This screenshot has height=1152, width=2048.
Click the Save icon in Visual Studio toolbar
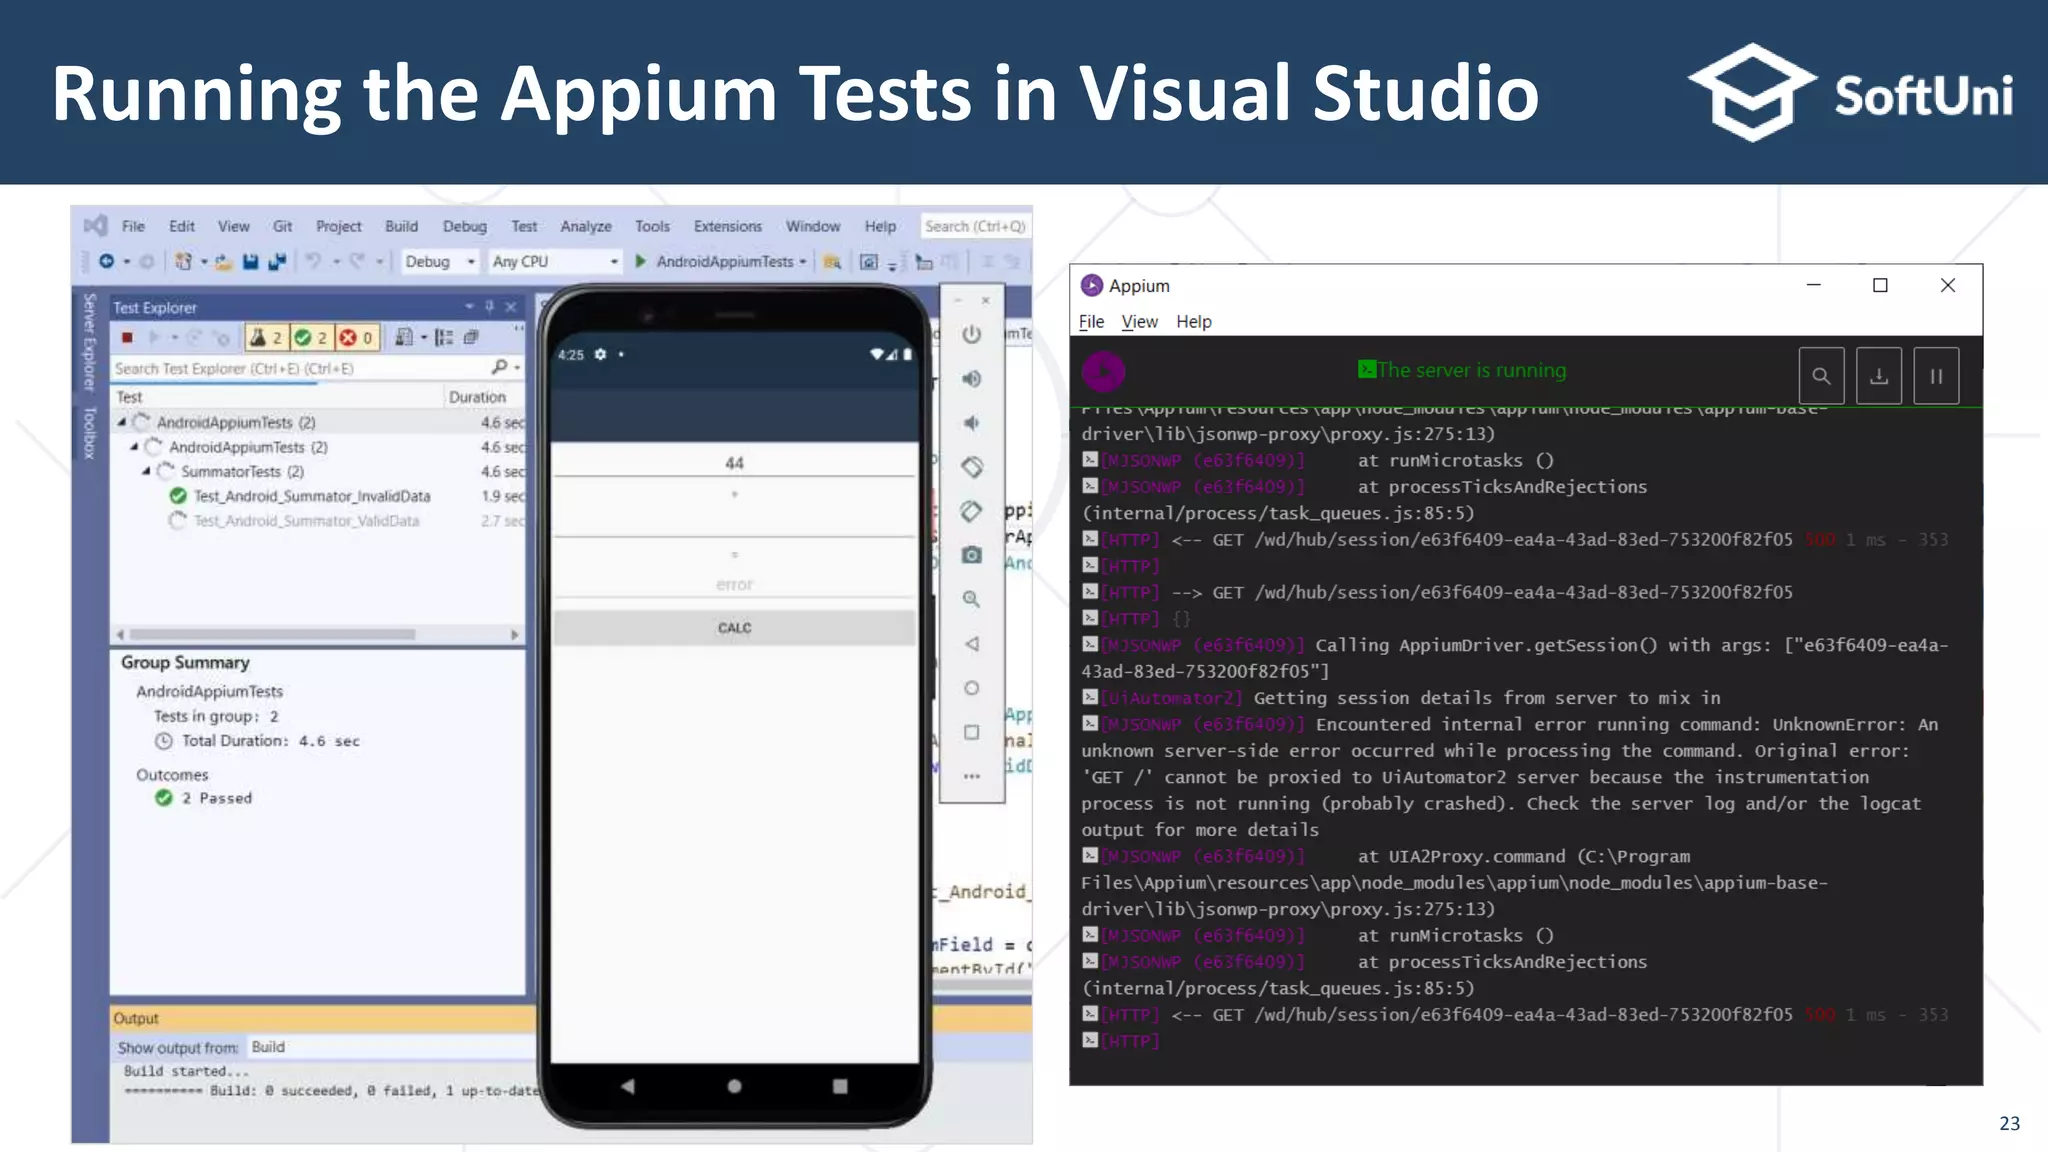[x=250, y=262]
